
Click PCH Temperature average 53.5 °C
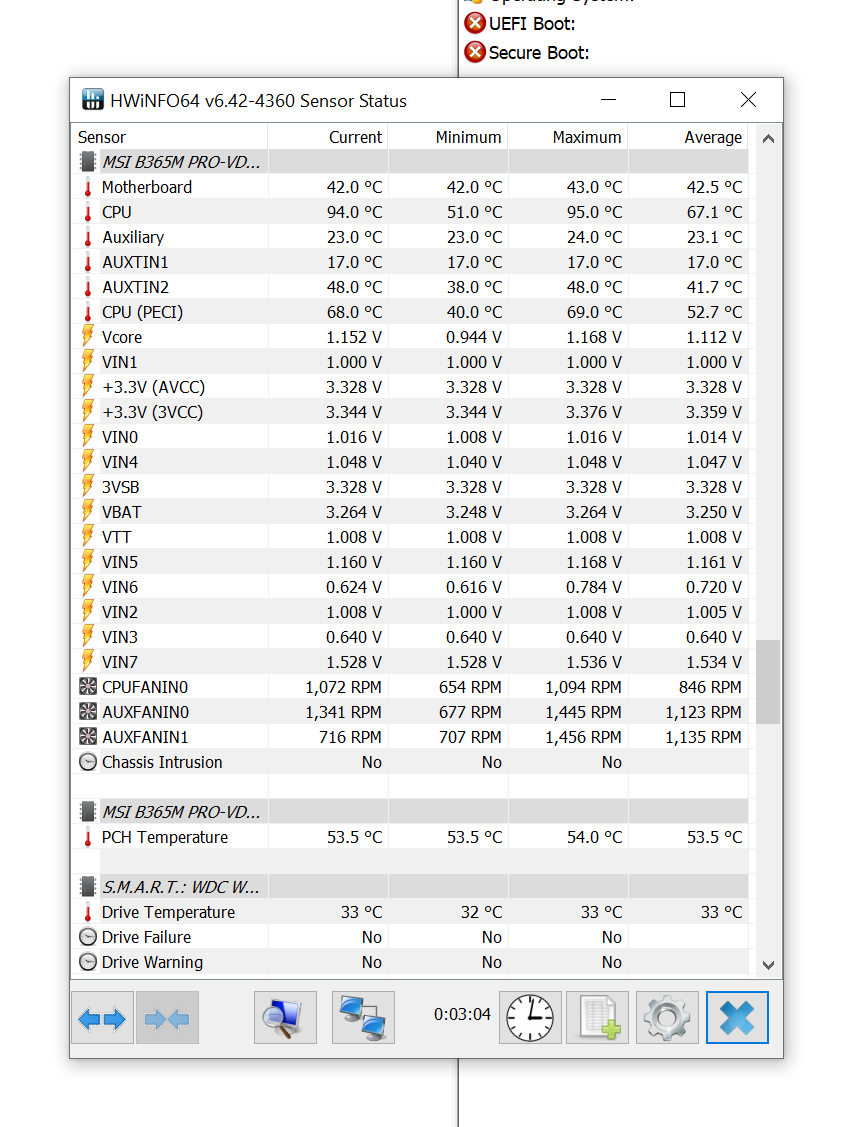(715, 837)
